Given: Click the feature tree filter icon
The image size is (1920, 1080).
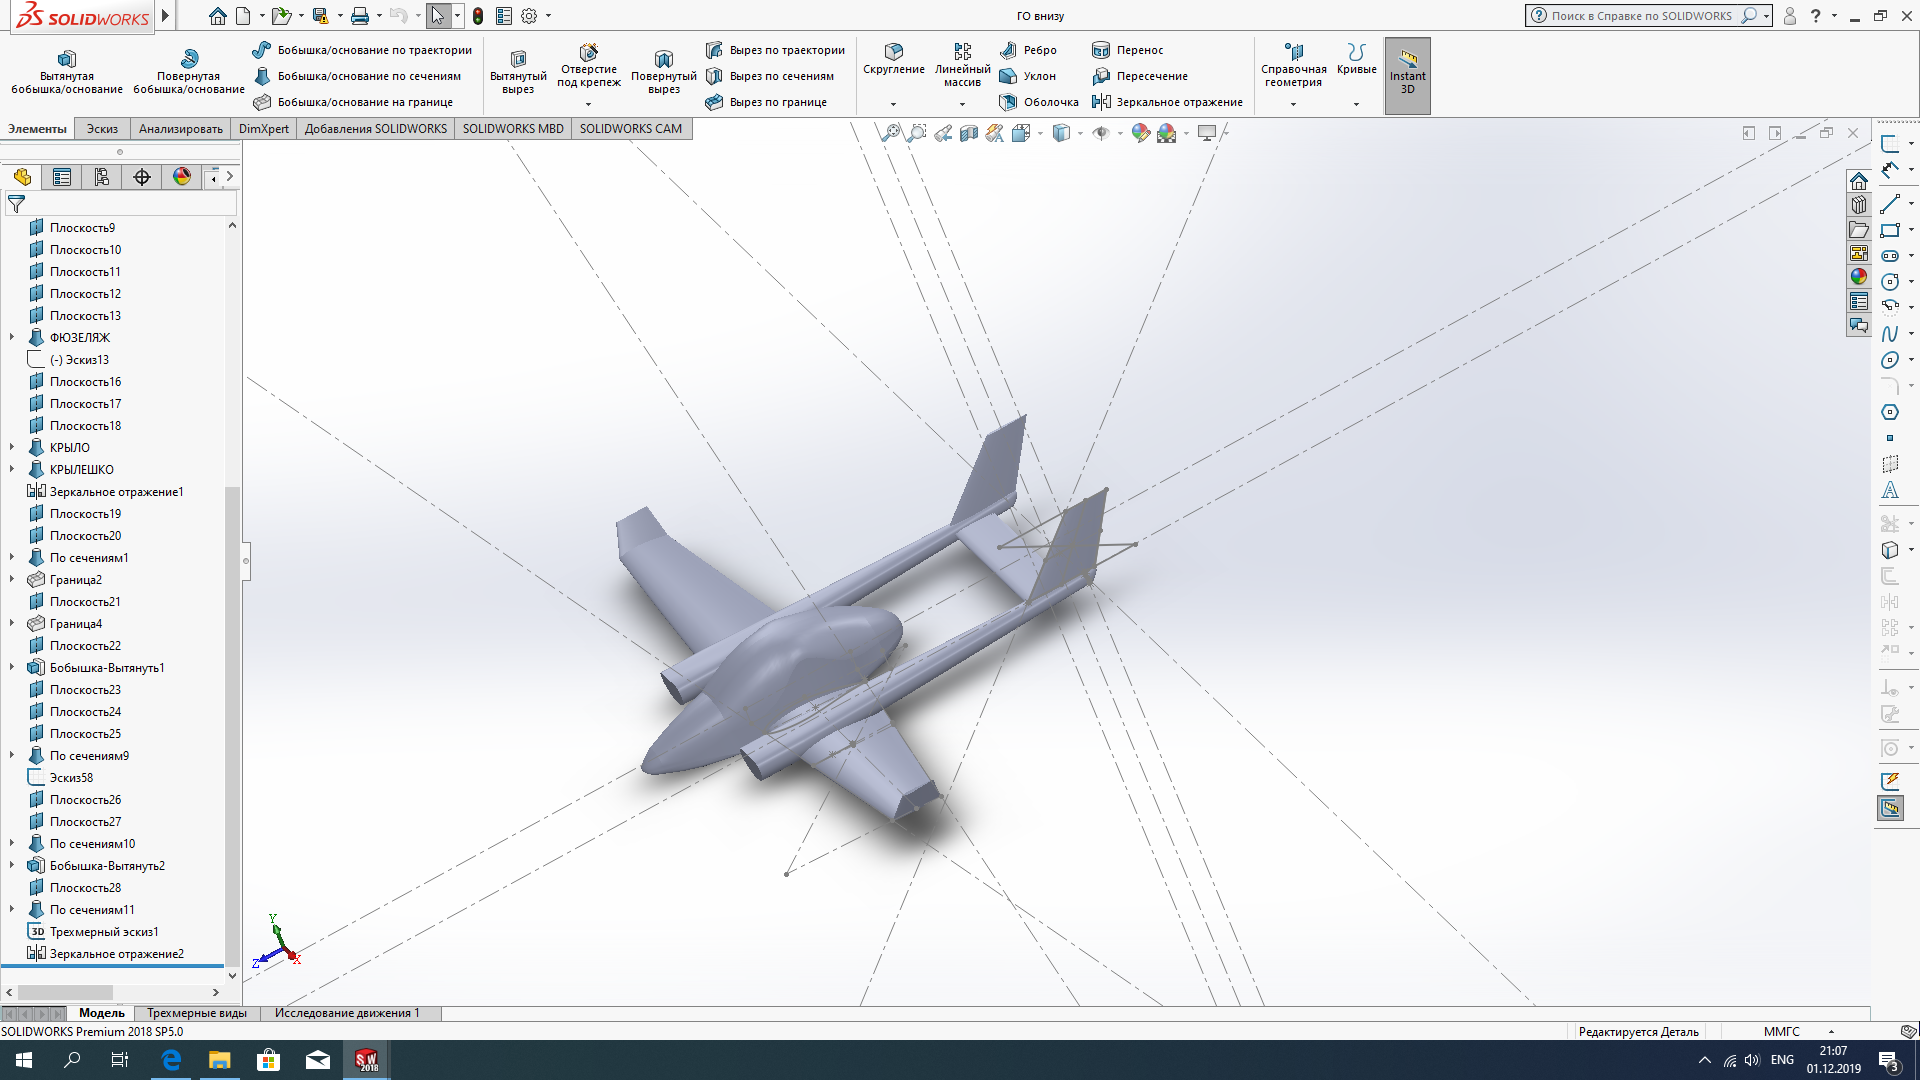Looking at the screenshot, I should pyautogui.click(x=16, y=204).
